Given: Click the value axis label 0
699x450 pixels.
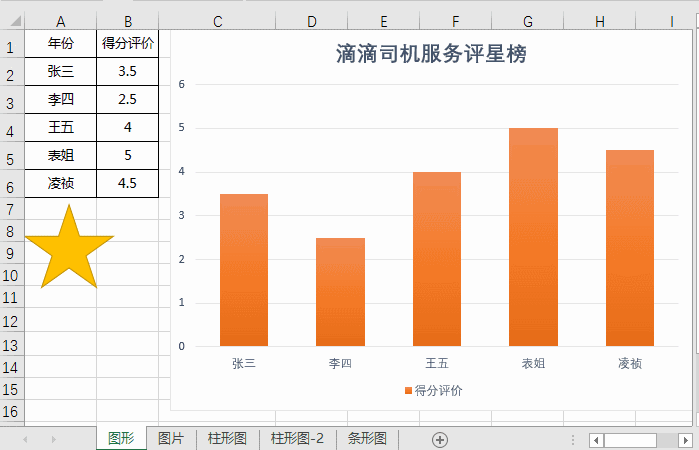Looking at the screenshot, I should 181,346.
